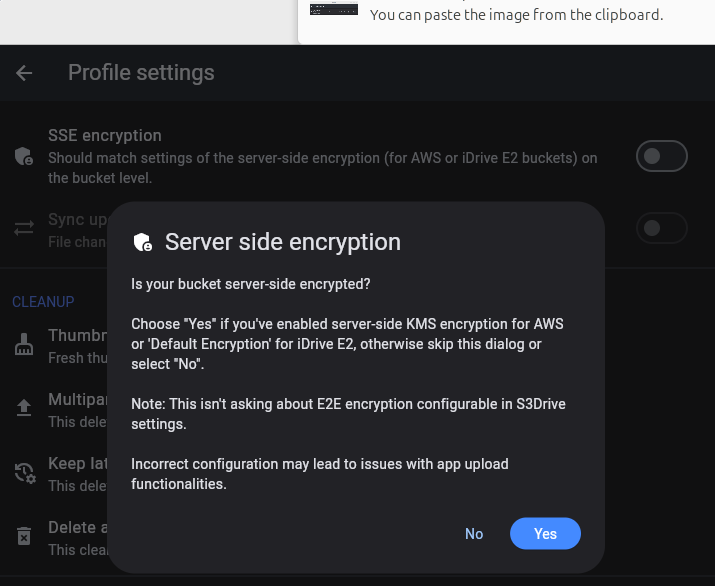Go back using the arrow icon

pos(24,73)
